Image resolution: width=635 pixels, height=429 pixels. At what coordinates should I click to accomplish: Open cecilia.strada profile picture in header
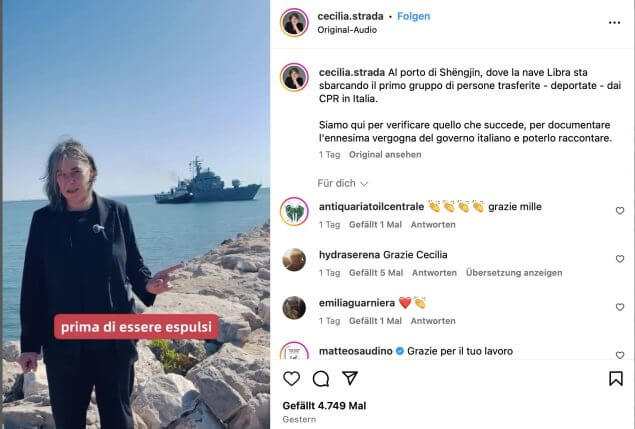click(294, 23)
